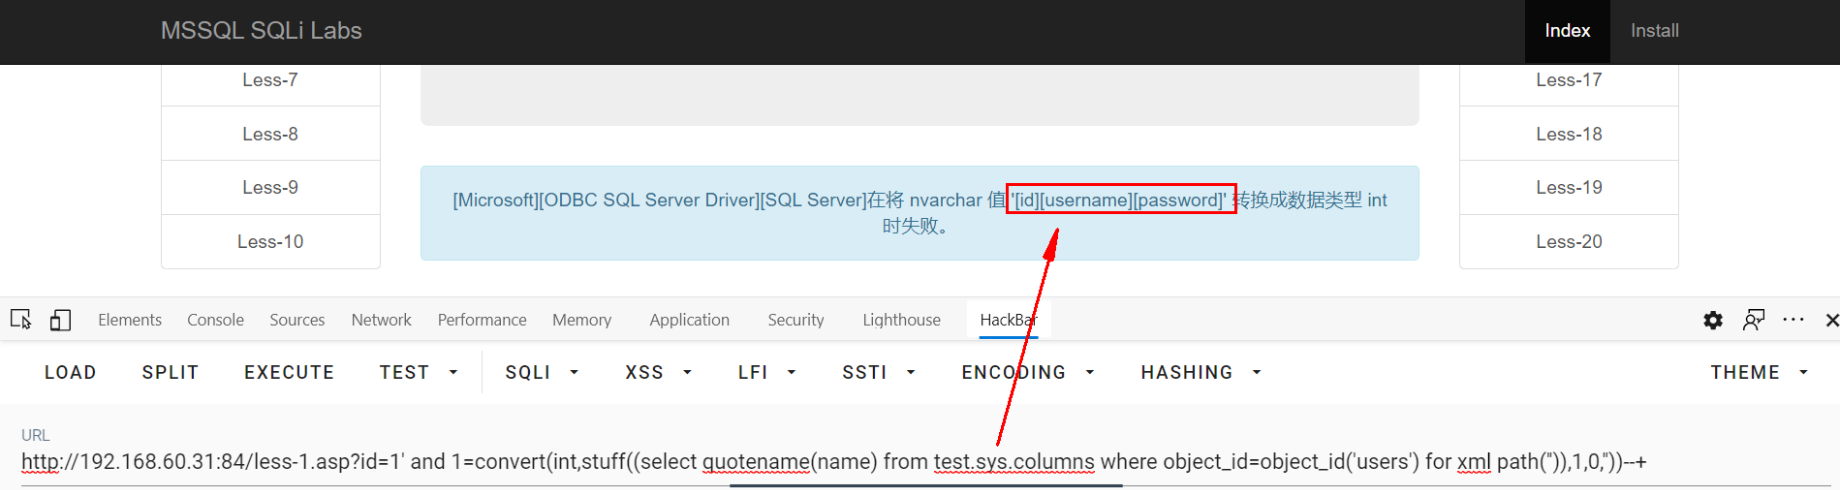1840x490 pixels.
Task: Expand the SQLI dropdown menu
Action: pos(542,372)
